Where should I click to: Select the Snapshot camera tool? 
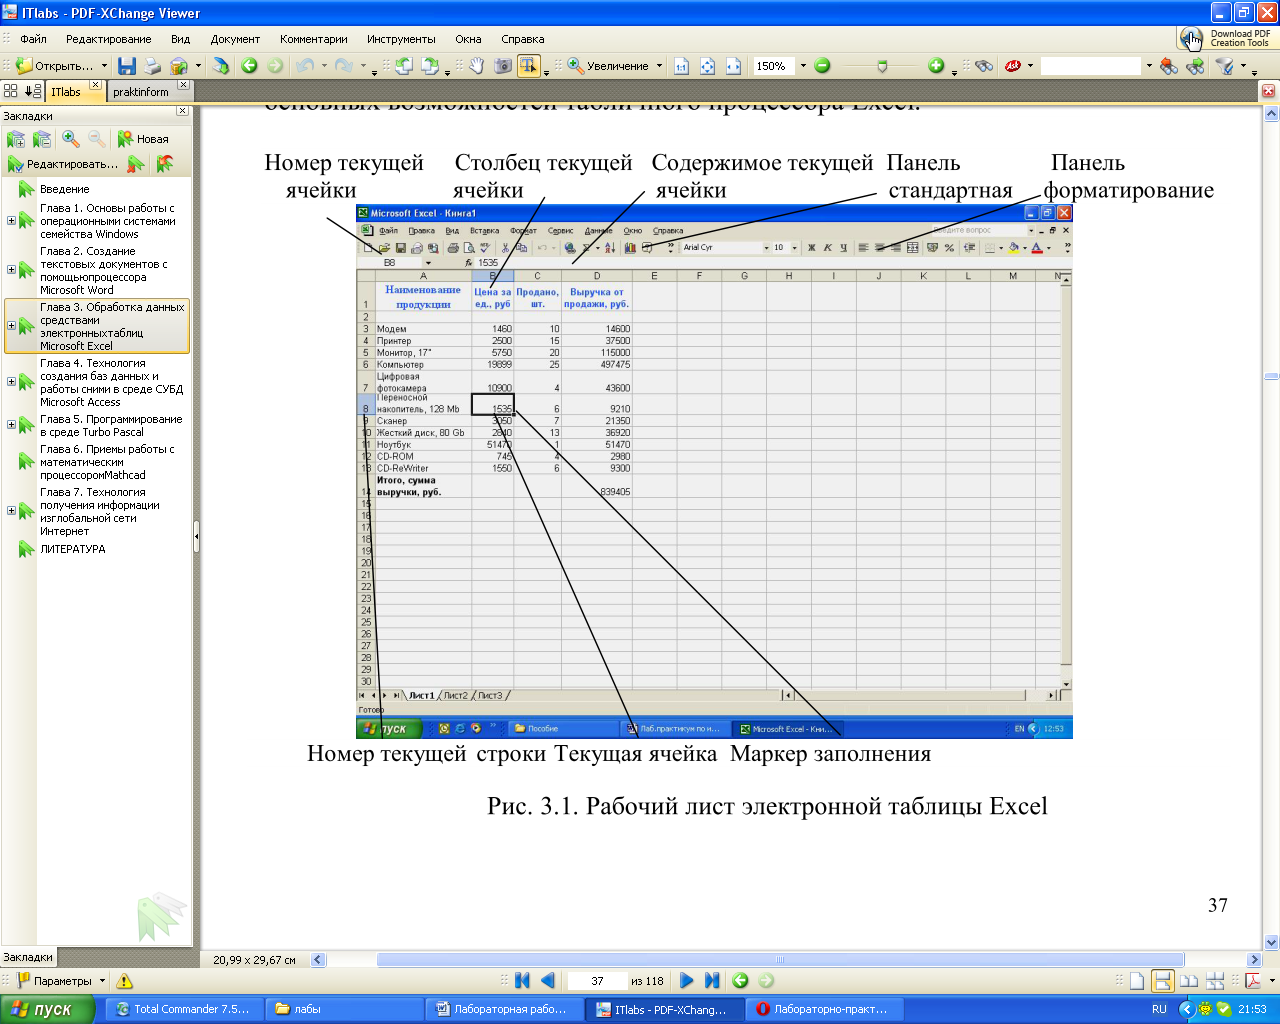coord(503,66)
